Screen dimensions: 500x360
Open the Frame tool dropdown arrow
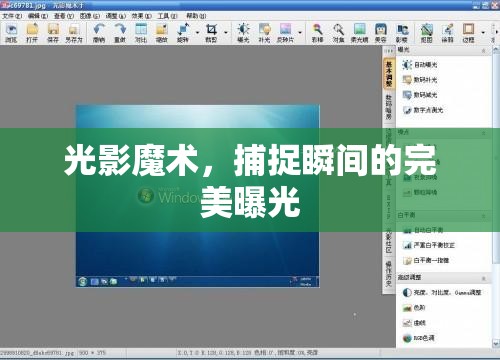[483, 33]
